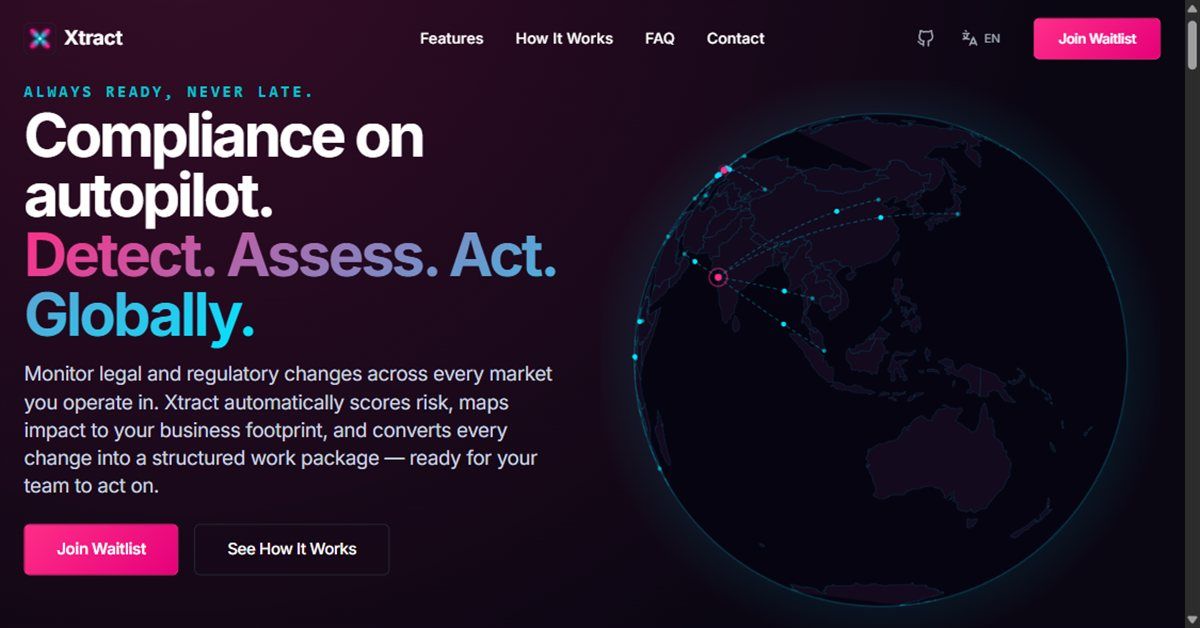This screenshot has width=1200, height=628.
Task: Click the "Detect. Assess. Act." gradient text
Action: [291, 256]
